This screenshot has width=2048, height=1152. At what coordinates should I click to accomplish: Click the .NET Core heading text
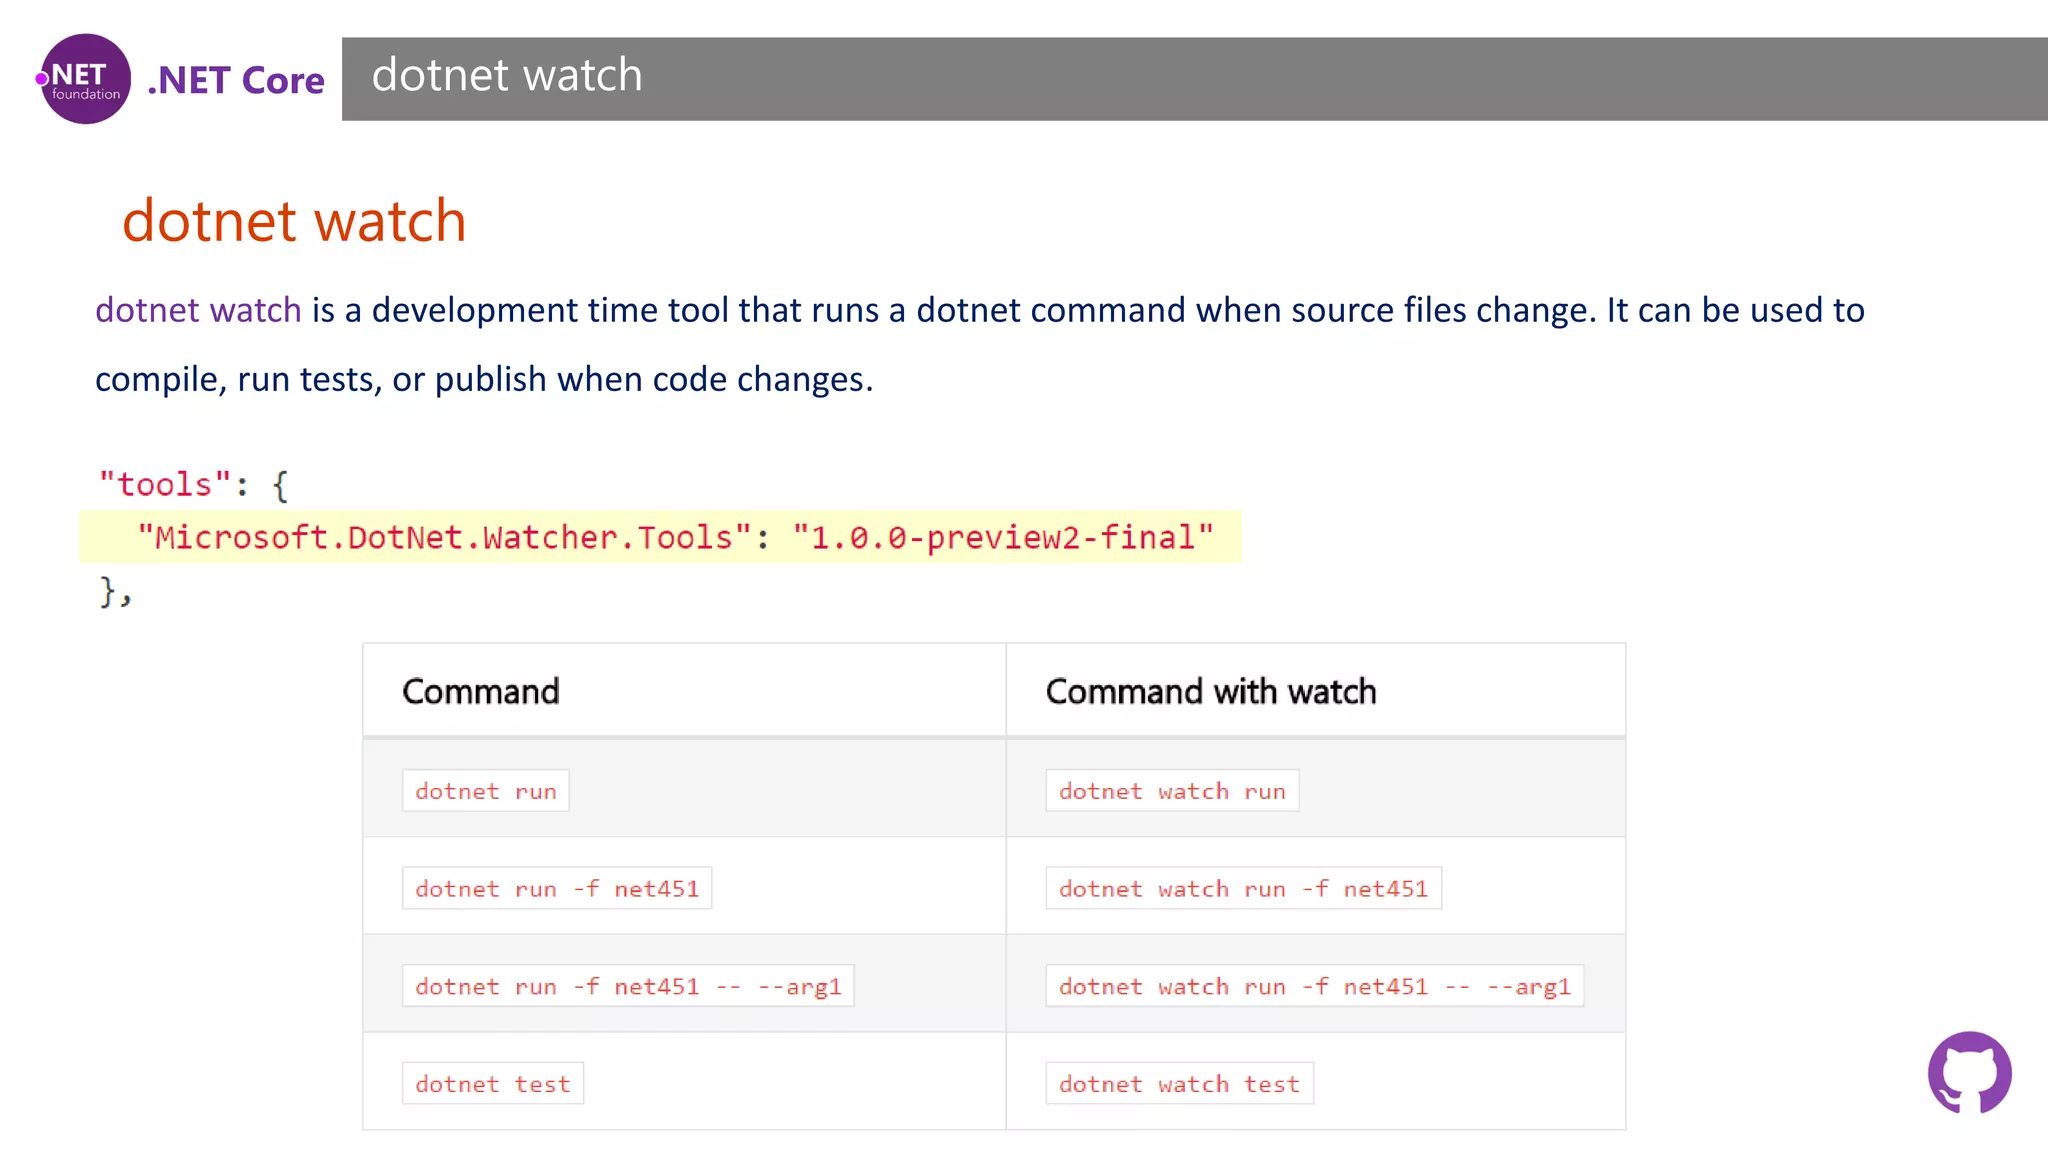point(236,80)
